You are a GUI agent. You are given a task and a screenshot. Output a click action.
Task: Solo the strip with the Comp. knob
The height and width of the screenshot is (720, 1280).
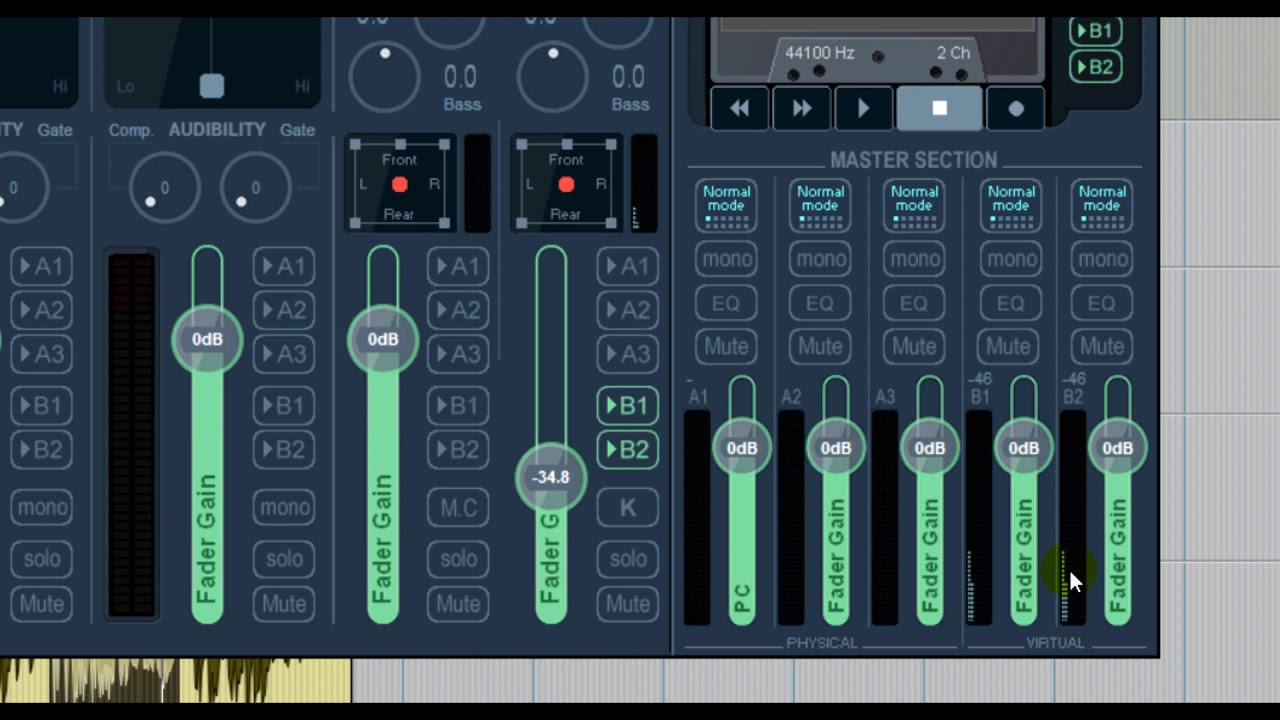click(284, 559)
